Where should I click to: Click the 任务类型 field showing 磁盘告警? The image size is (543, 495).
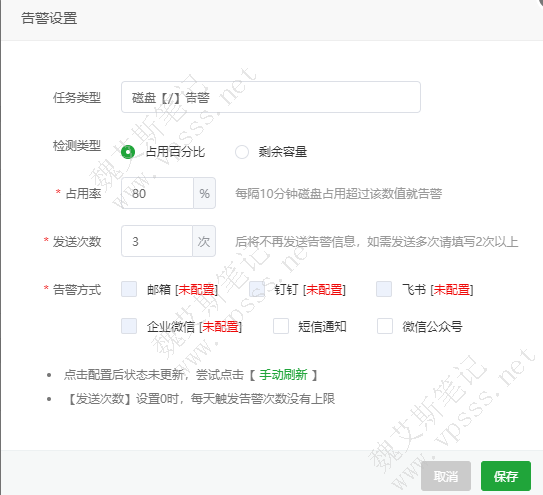tap(271, 97)
